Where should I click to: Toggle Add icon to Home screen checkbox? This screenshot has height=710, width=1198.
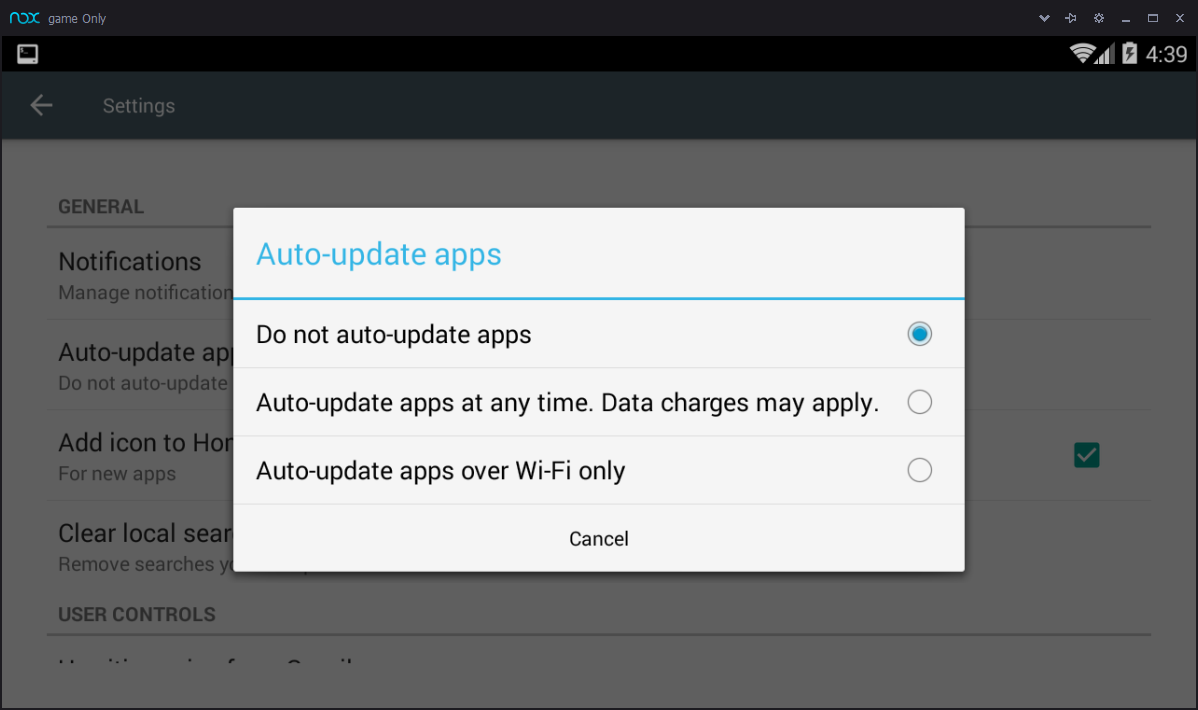1086,455
